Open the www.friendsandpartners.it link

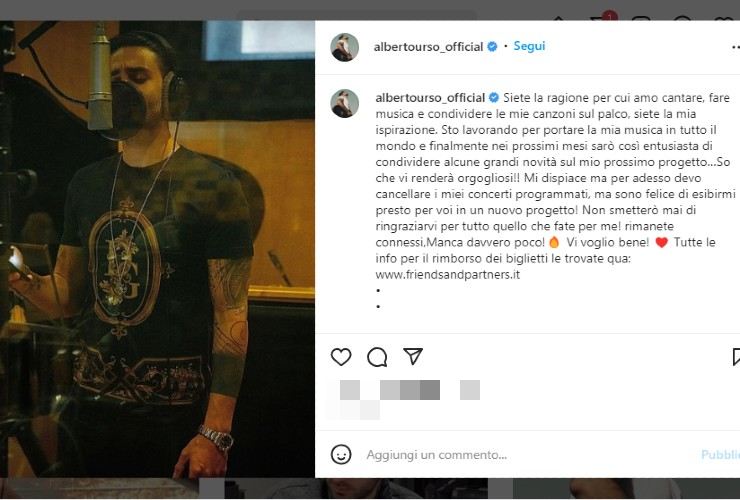(447, 274)
